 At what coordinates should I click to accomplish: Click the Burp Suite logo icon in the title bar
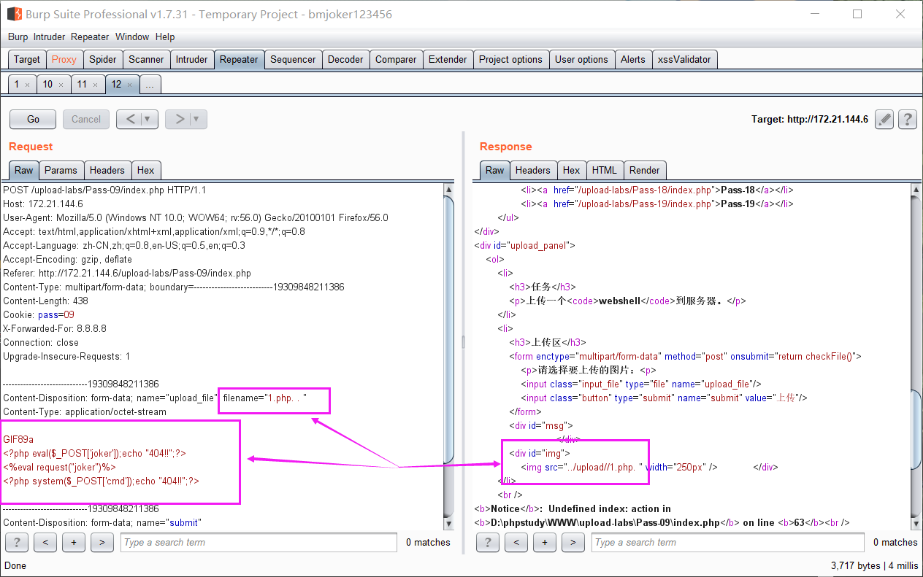14,14
